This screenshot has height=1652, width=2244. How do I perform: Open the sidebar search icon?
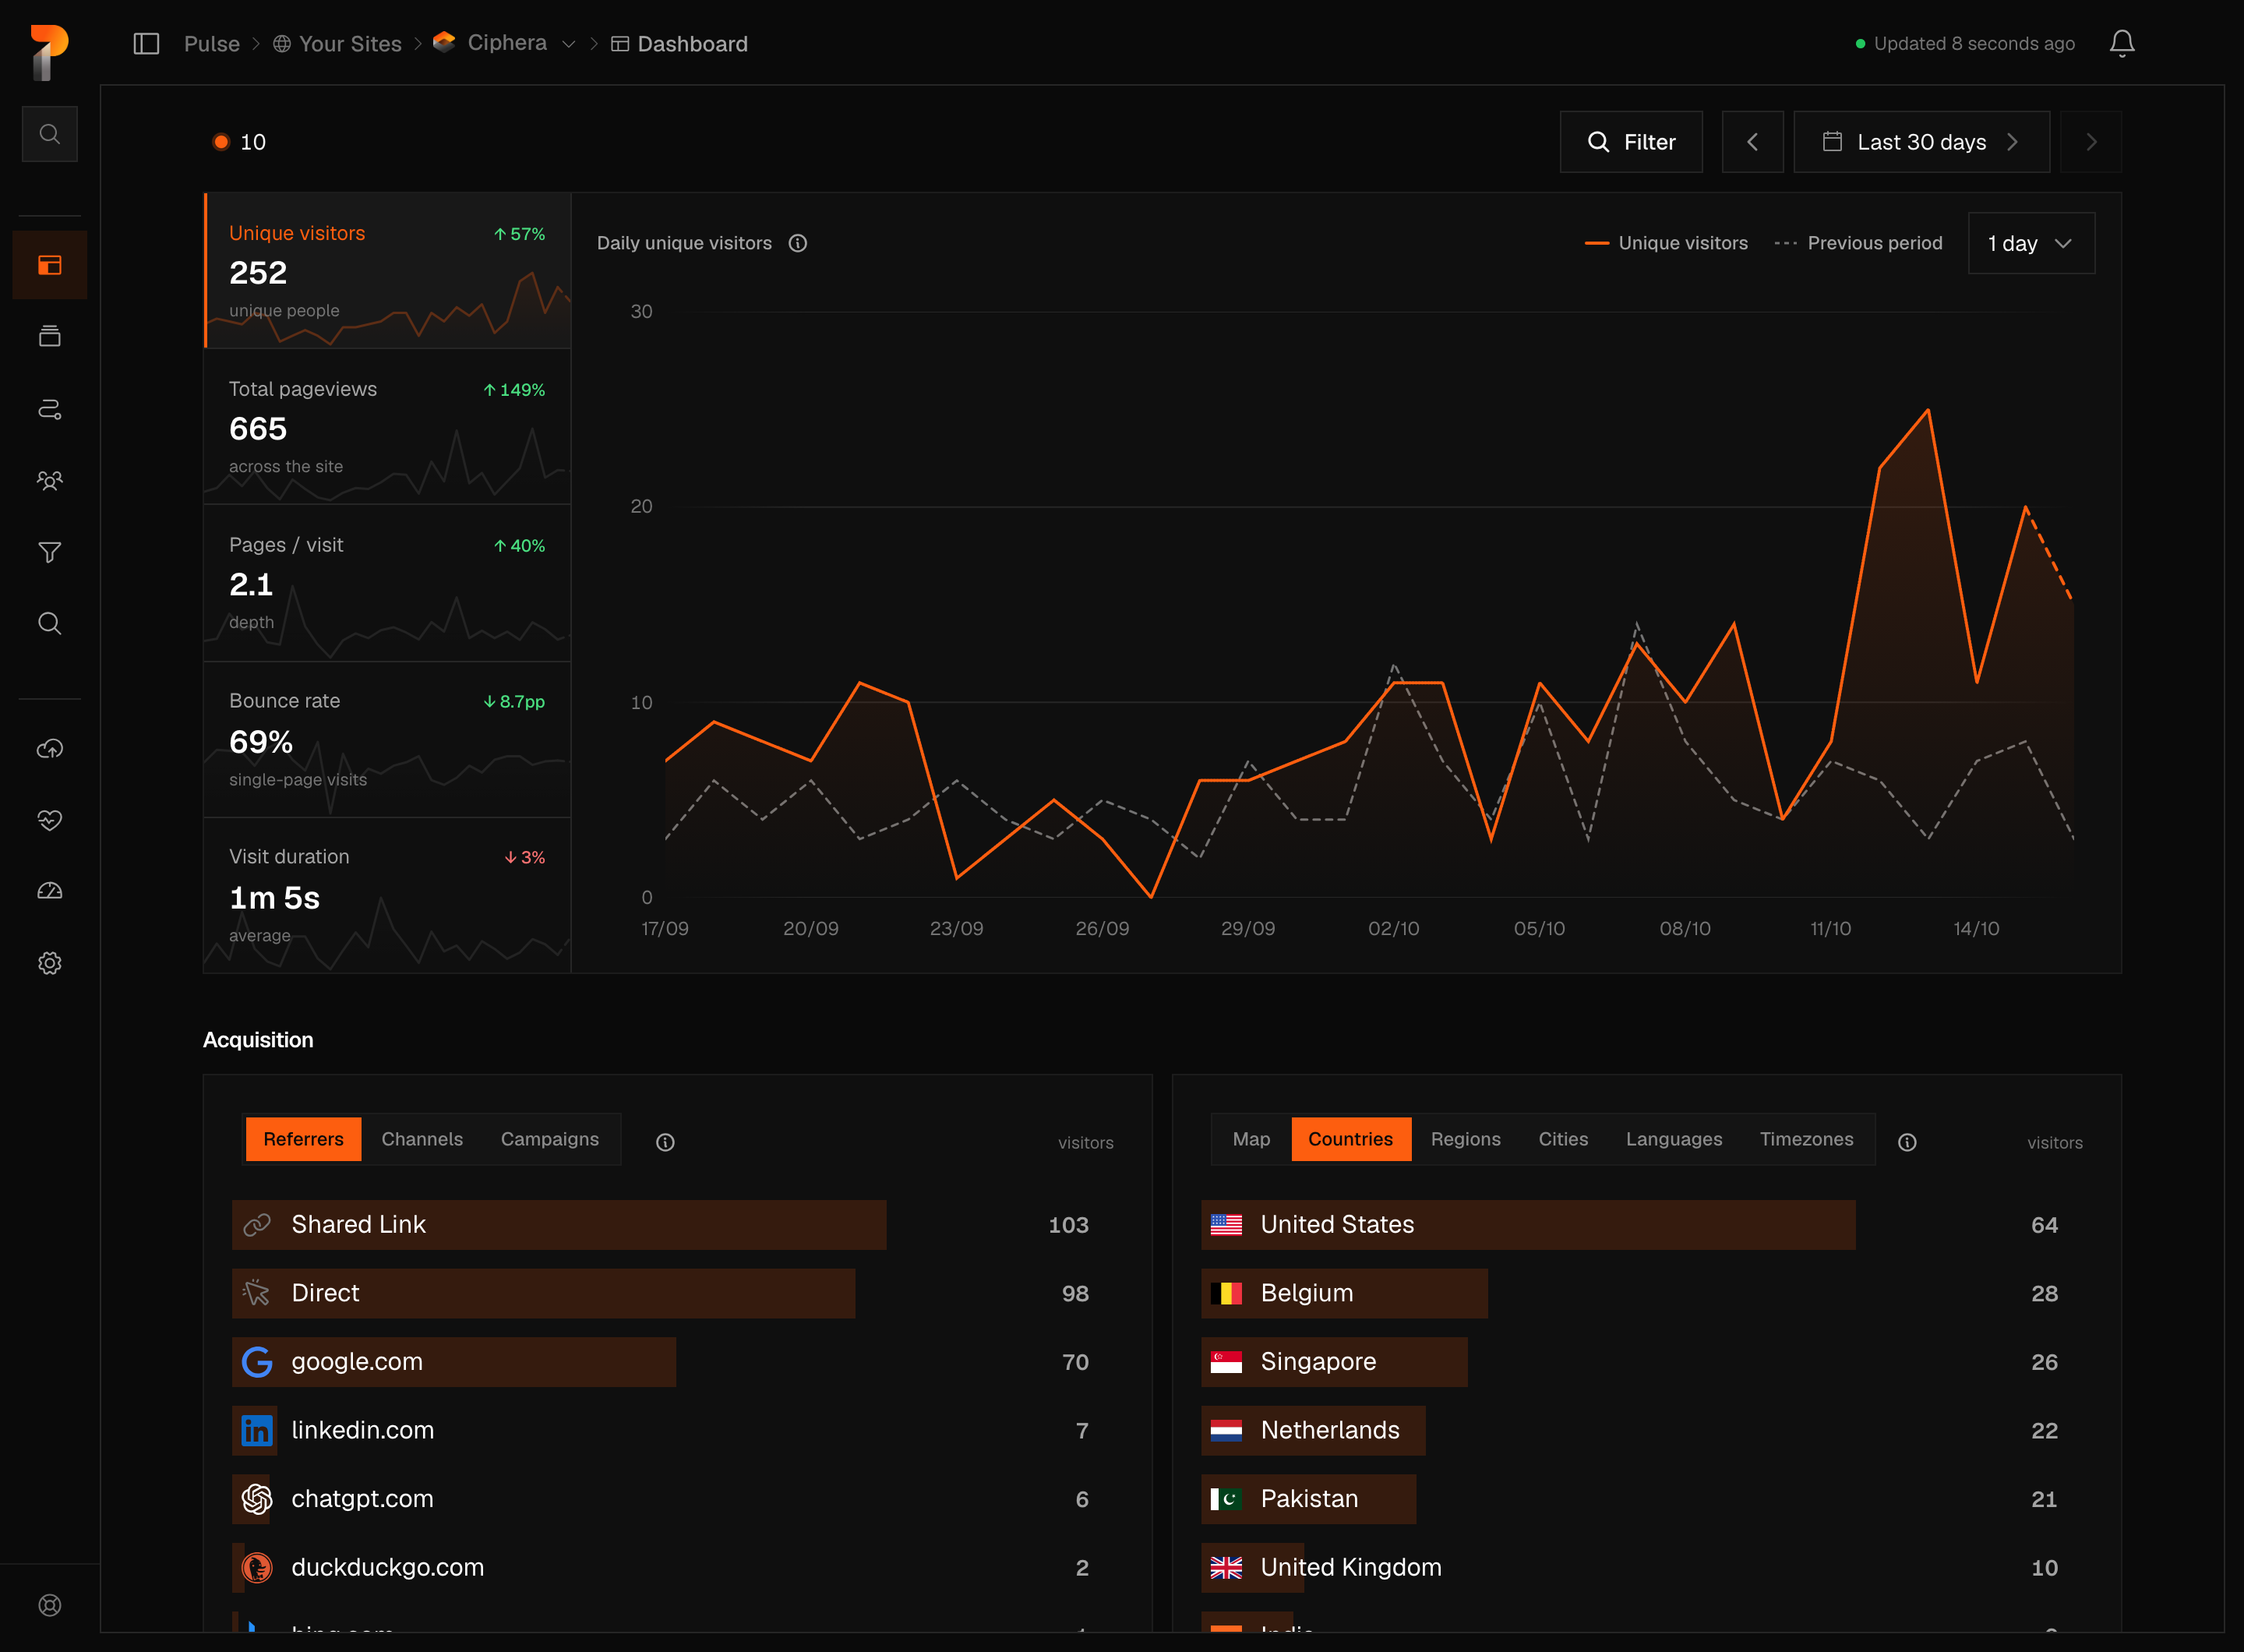click(x=49, y=134)
